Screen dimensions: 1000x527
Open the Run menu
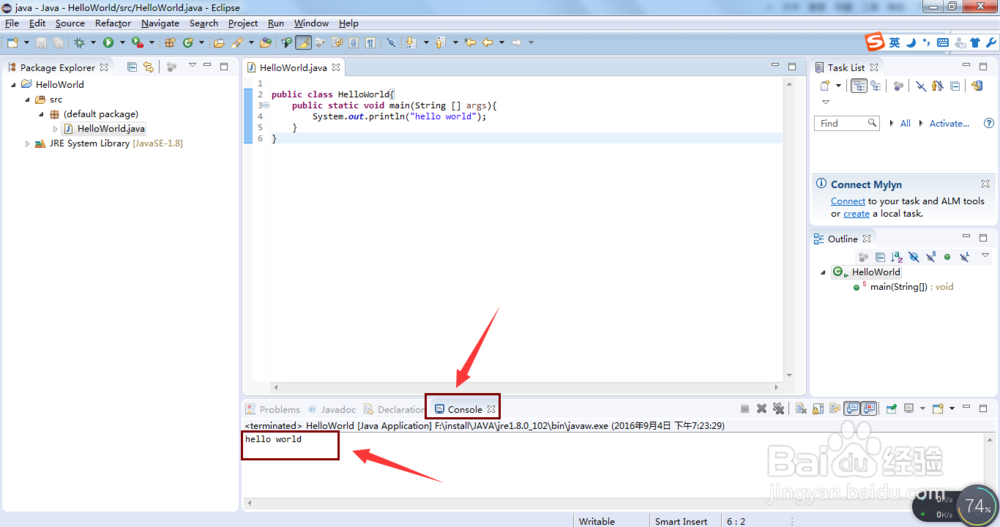(x=276, y=24)
